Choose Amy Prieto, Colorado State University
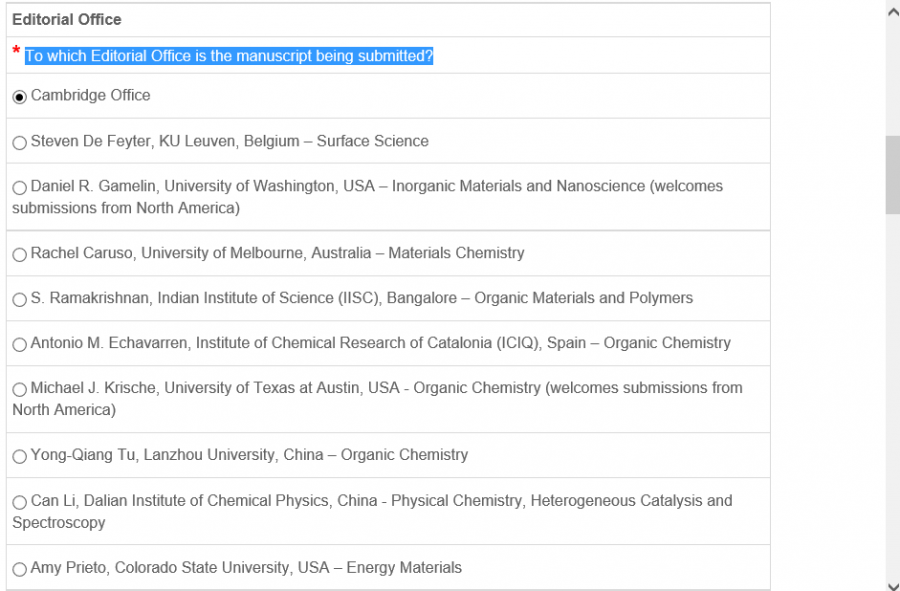This screenshot has width=900, height=591. [19, 570]
